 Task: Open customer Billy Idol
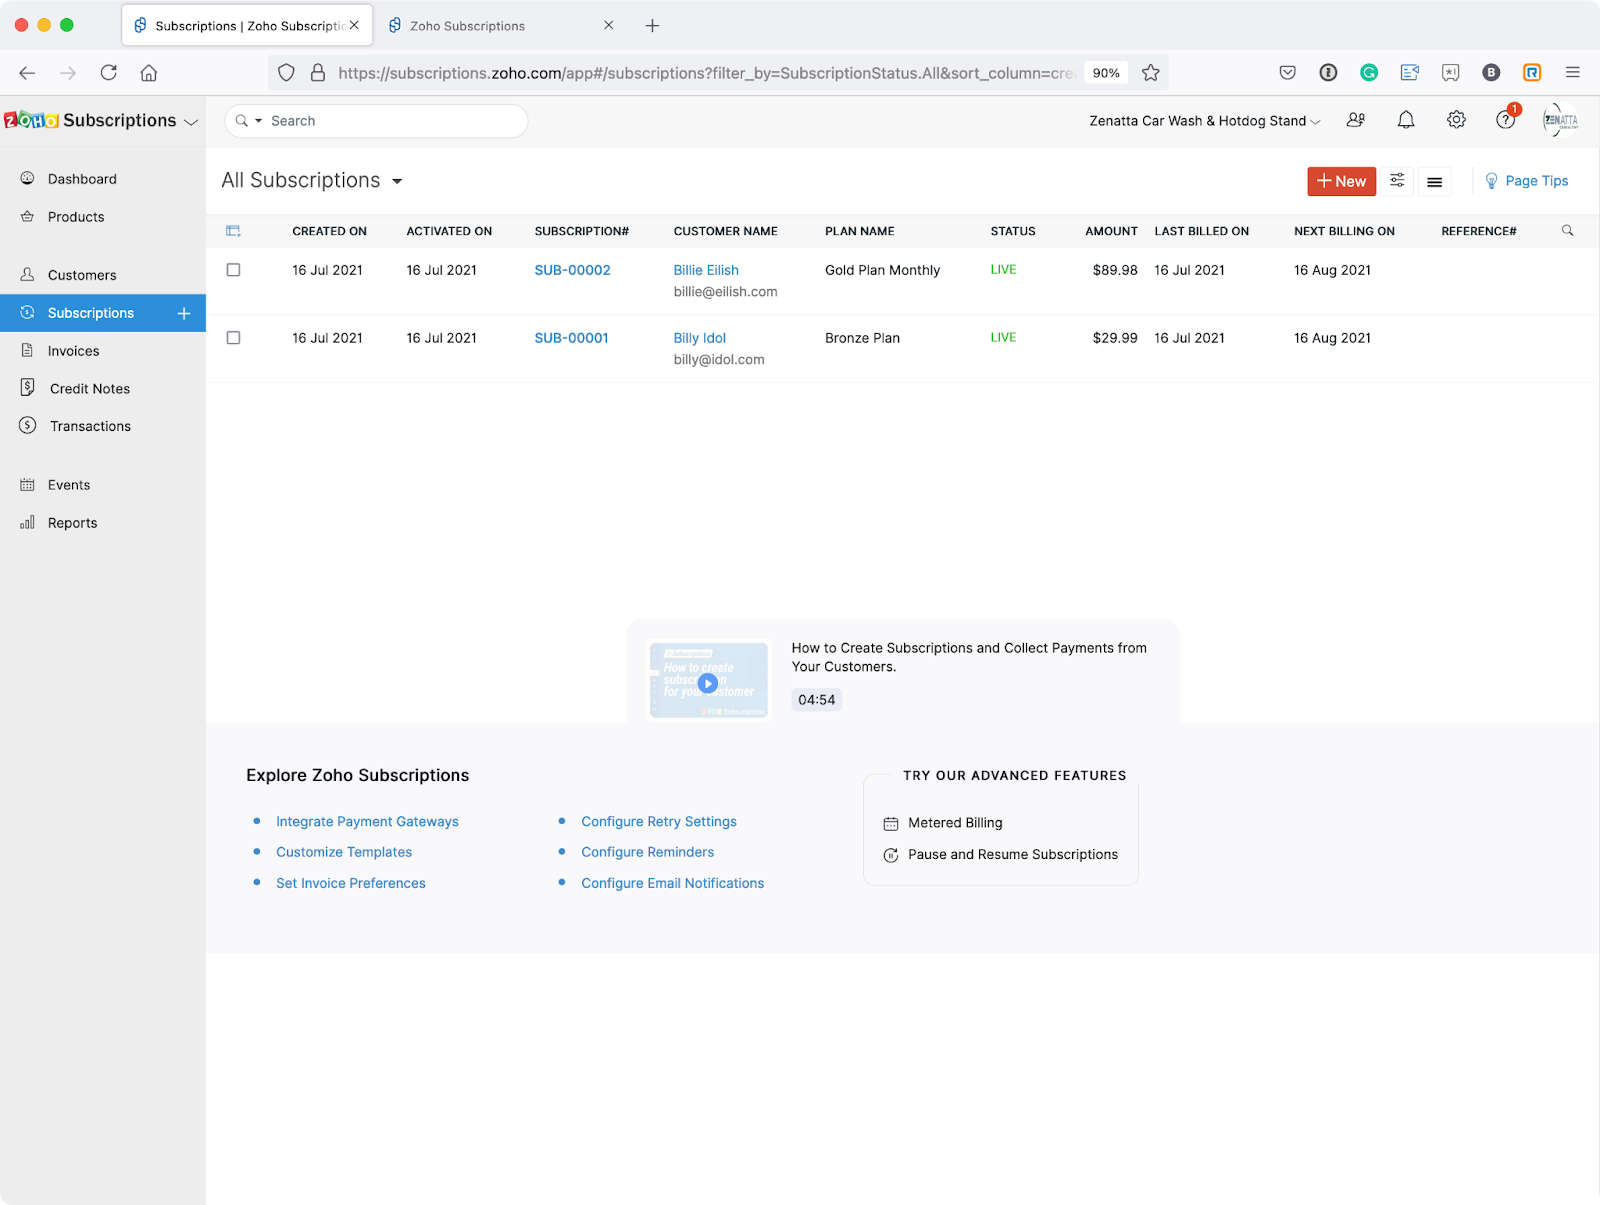click(x=699, y=338)
